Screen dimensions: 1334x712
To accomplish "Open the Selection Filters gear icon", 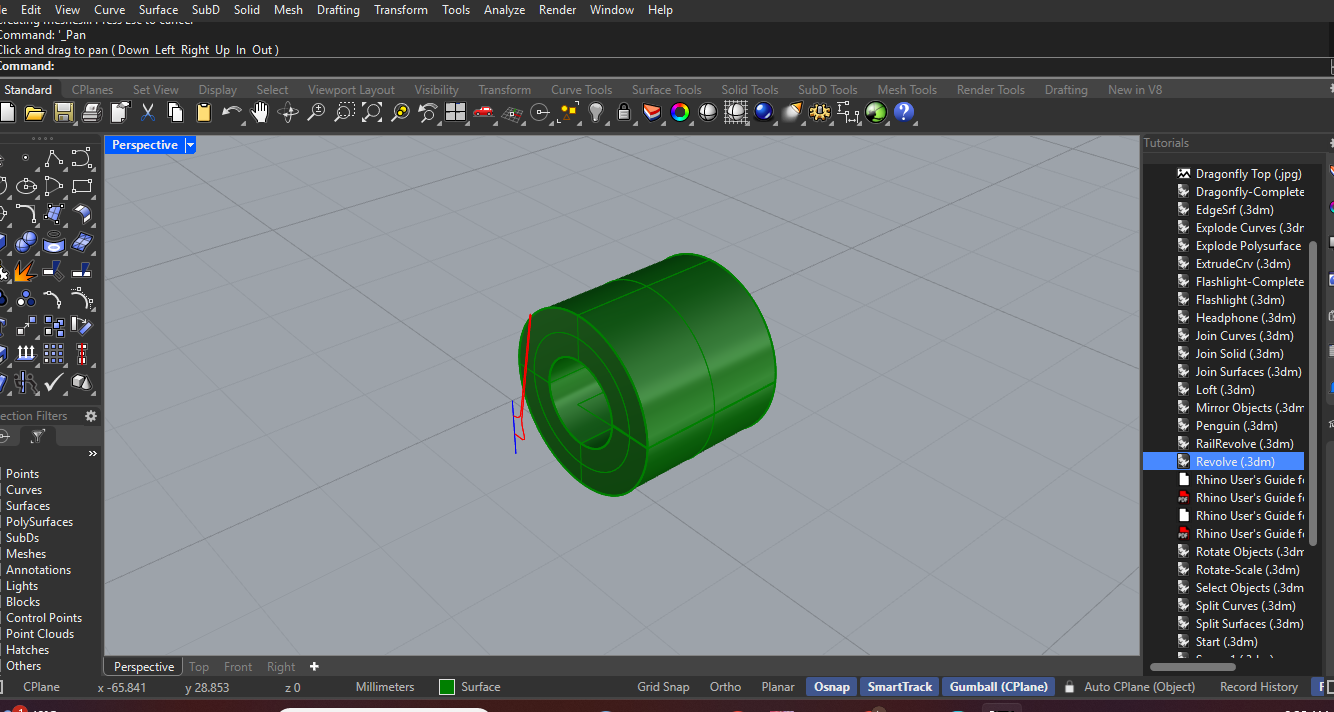I will 90,416.
